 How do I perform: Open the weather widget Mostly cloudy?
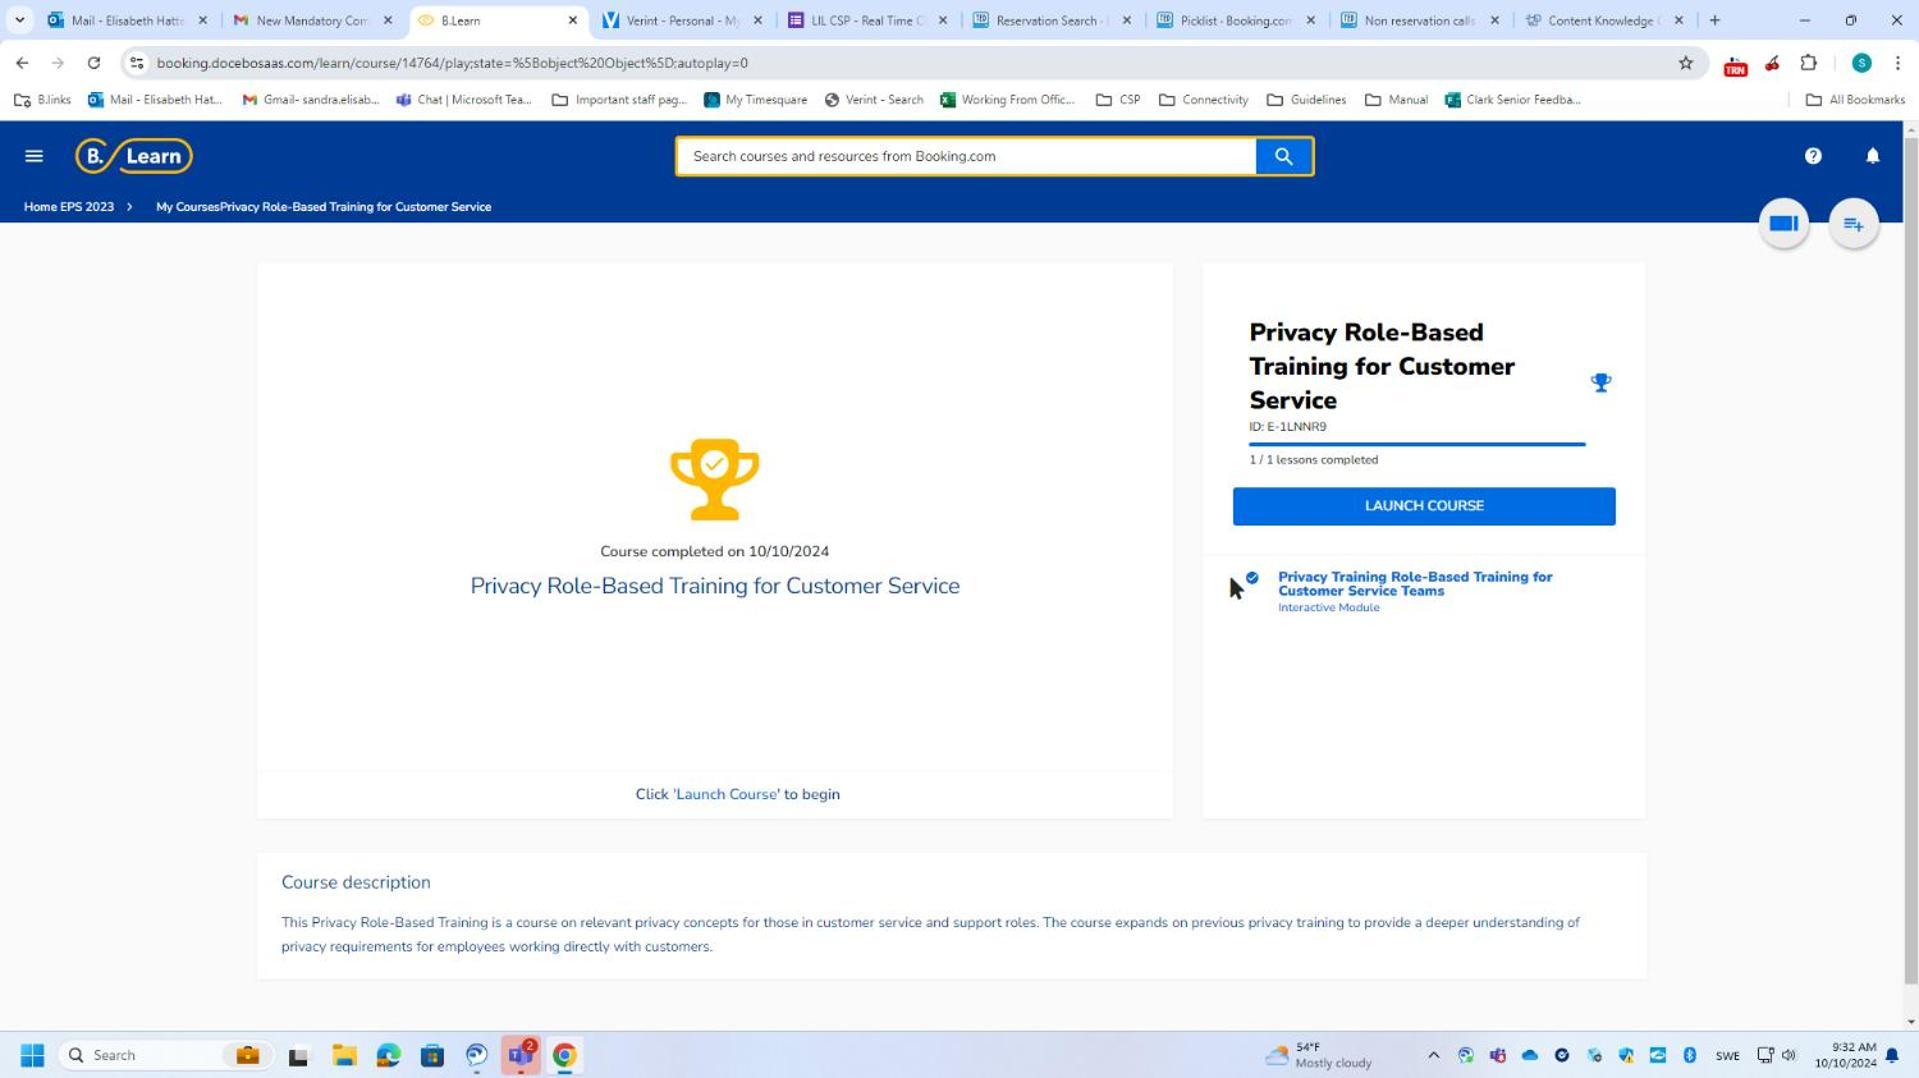[x=1318, y=1055]
